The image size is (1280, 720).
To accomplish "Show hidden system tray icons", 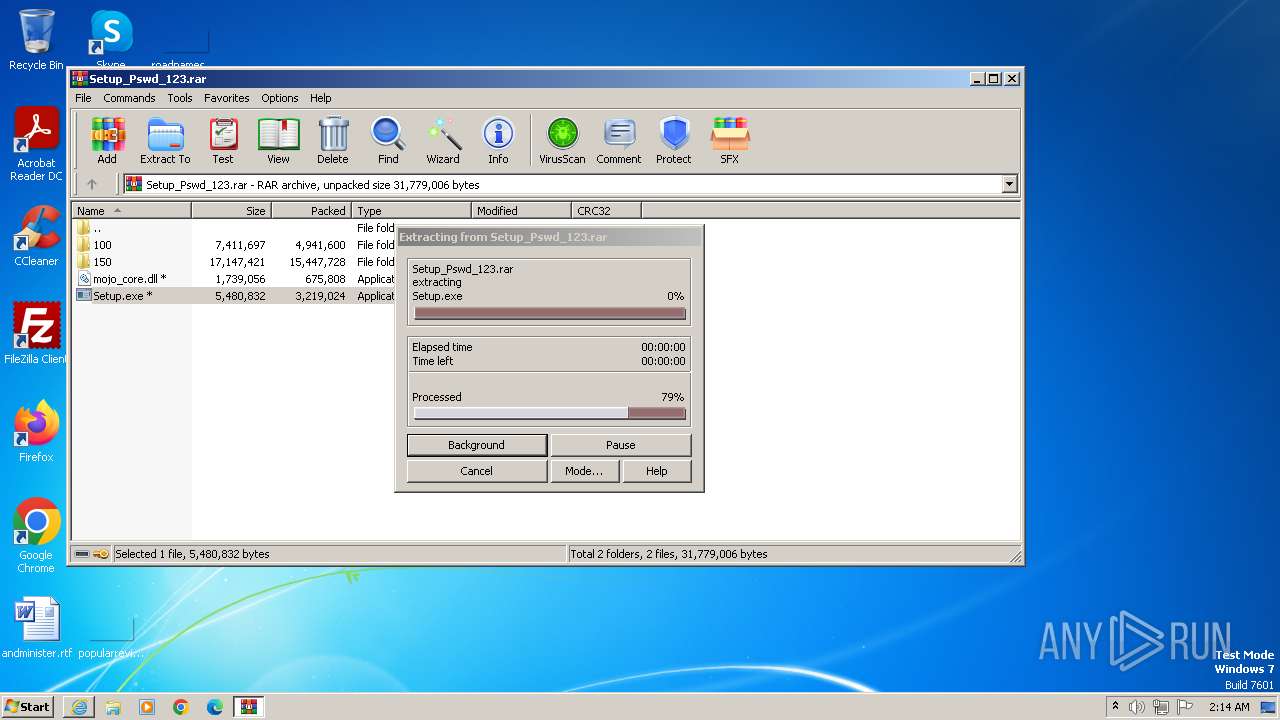I will point(1115,706).
